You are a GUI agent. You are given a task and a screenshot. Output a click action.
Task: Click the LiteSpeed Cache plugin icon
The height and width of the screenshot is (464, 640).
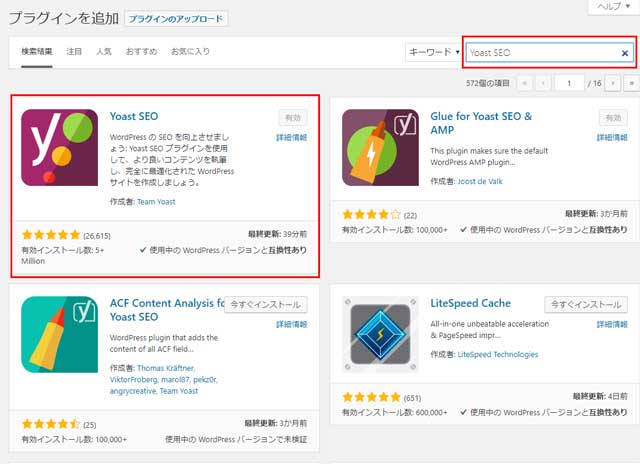[x=380, y=334]
